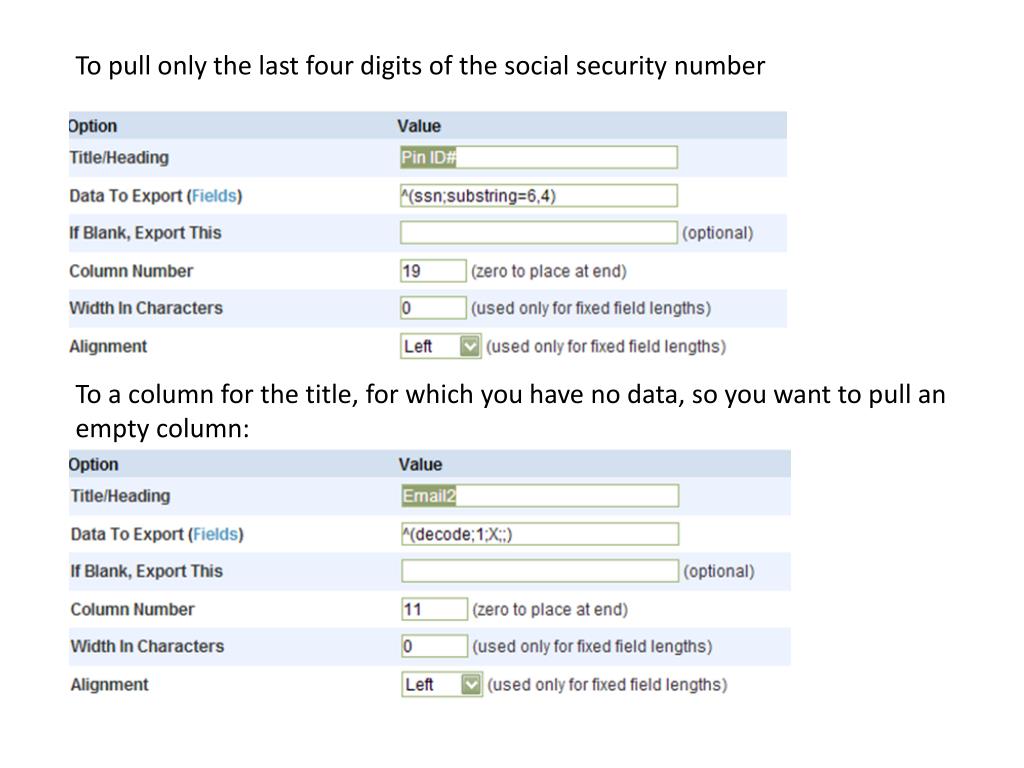Click the Value column header in the first table
1024x768 pixels.
point(419,126)
